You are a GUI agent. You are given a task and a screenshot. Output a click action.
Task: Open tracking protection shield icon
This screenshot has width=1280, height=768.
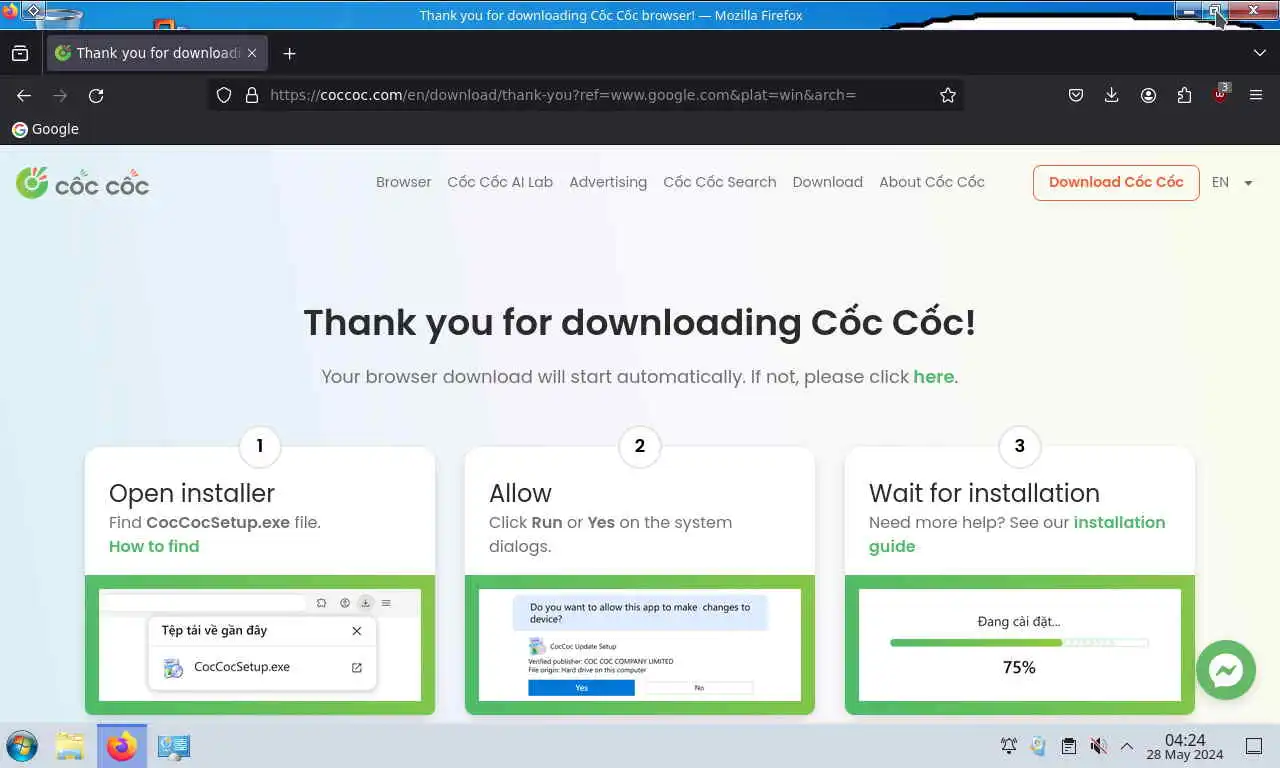[x=224, y=95]
